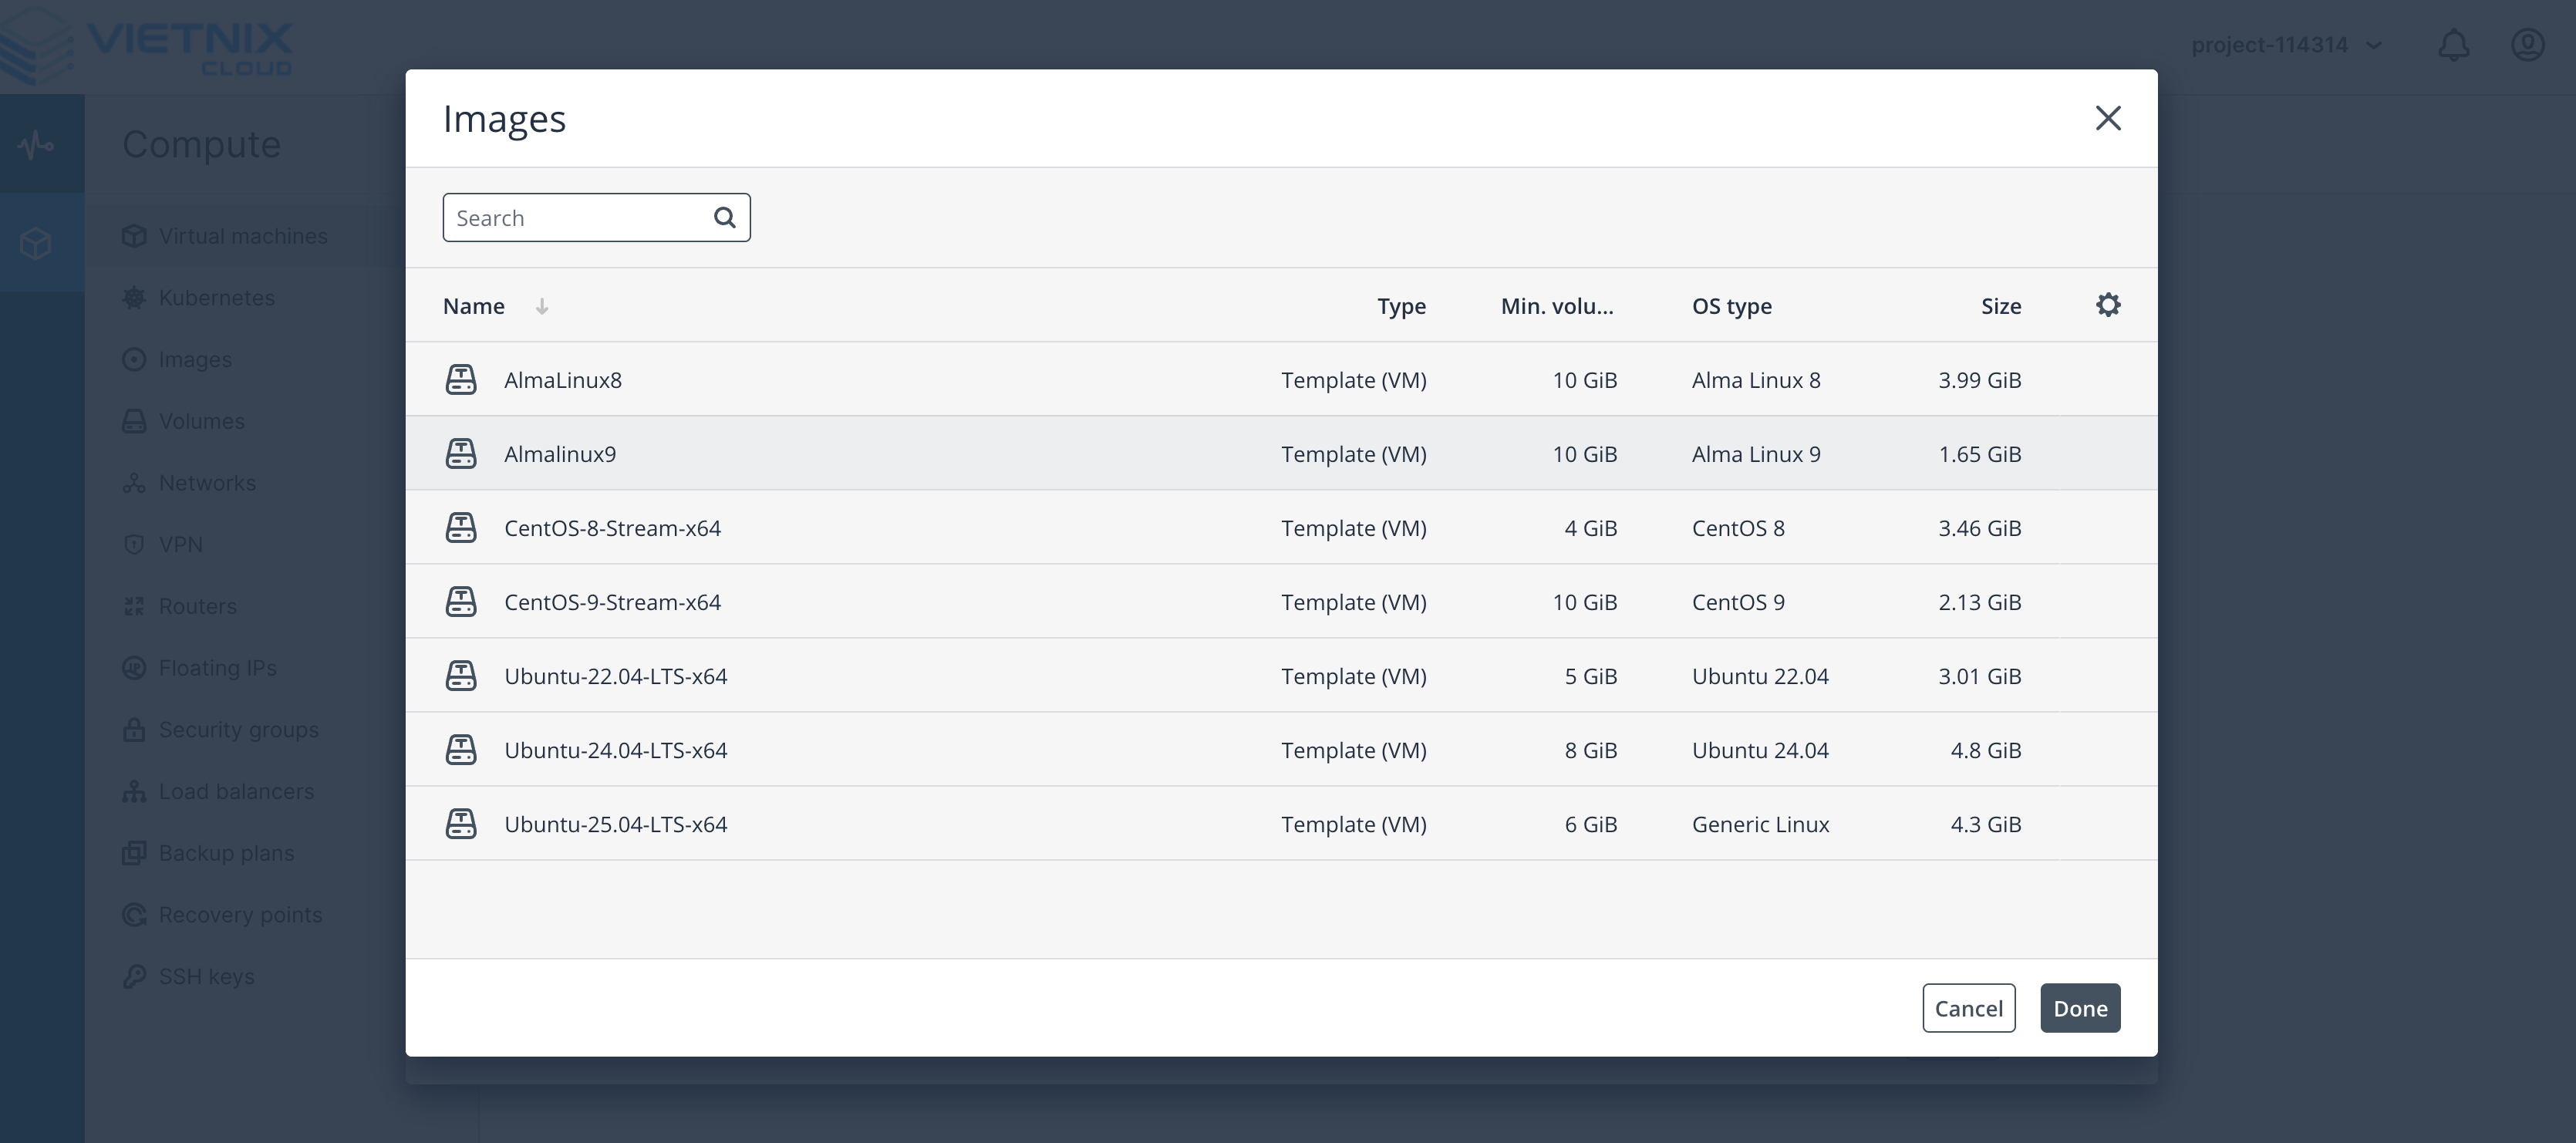Choose the Ubuntu-24.04-LTS-x64 image
Image resolution: width=2576 pixels, height=1143 pixels.
(x=615, y=750)
